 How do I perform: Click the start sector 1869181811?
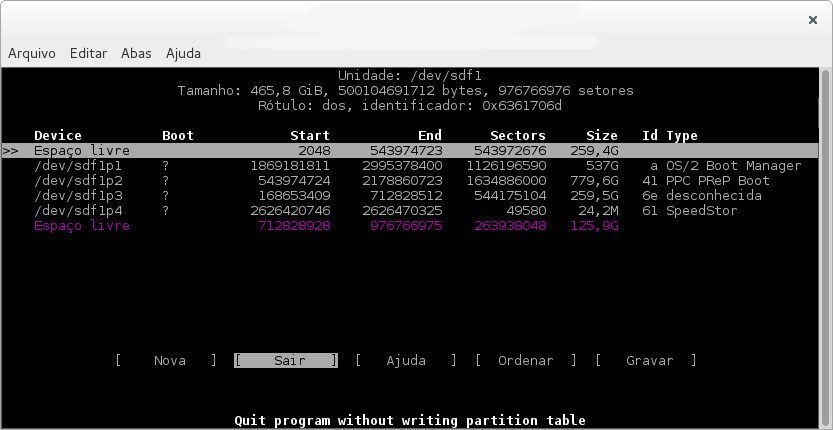click(x=290, y=166)
